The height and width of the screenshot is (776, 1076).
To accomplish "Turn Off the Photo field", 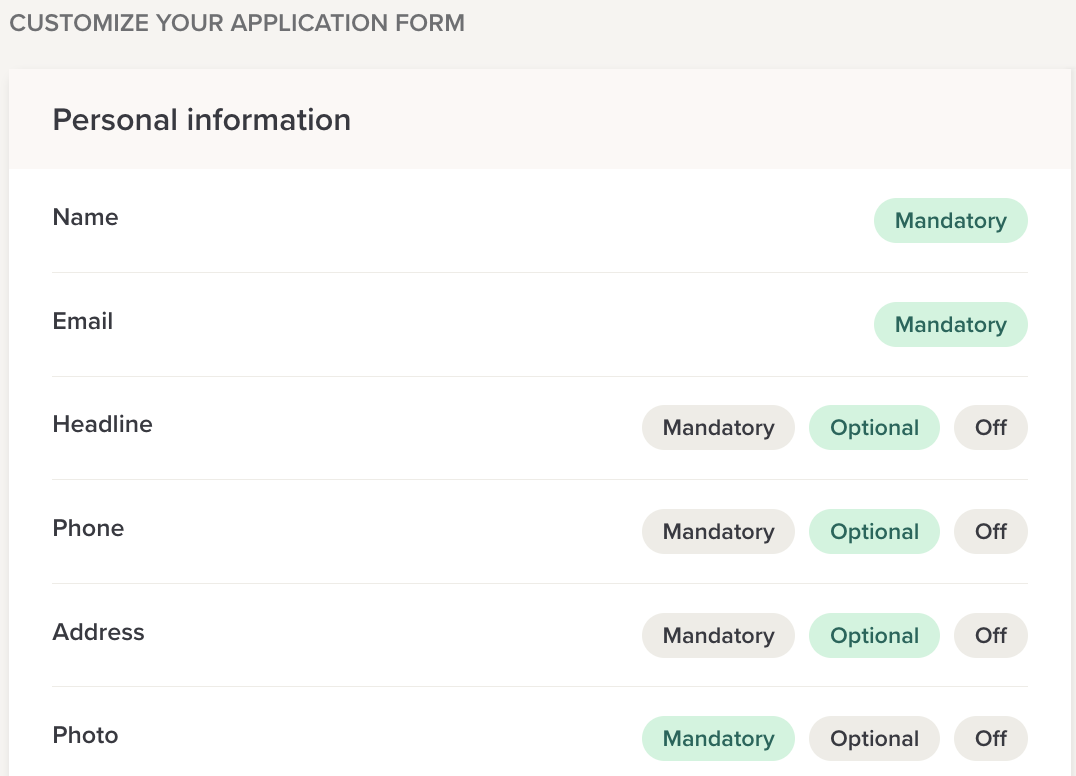I will pyautogui.click(x=990, y=739).
